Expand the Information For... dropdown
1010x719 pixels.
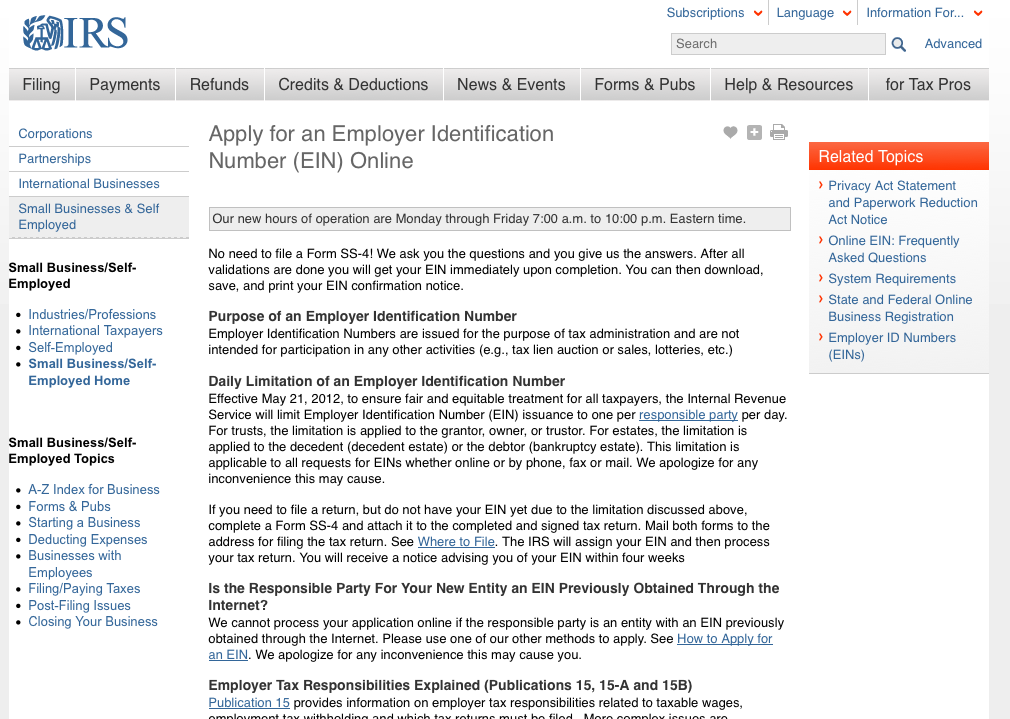(x=916, y=12)
